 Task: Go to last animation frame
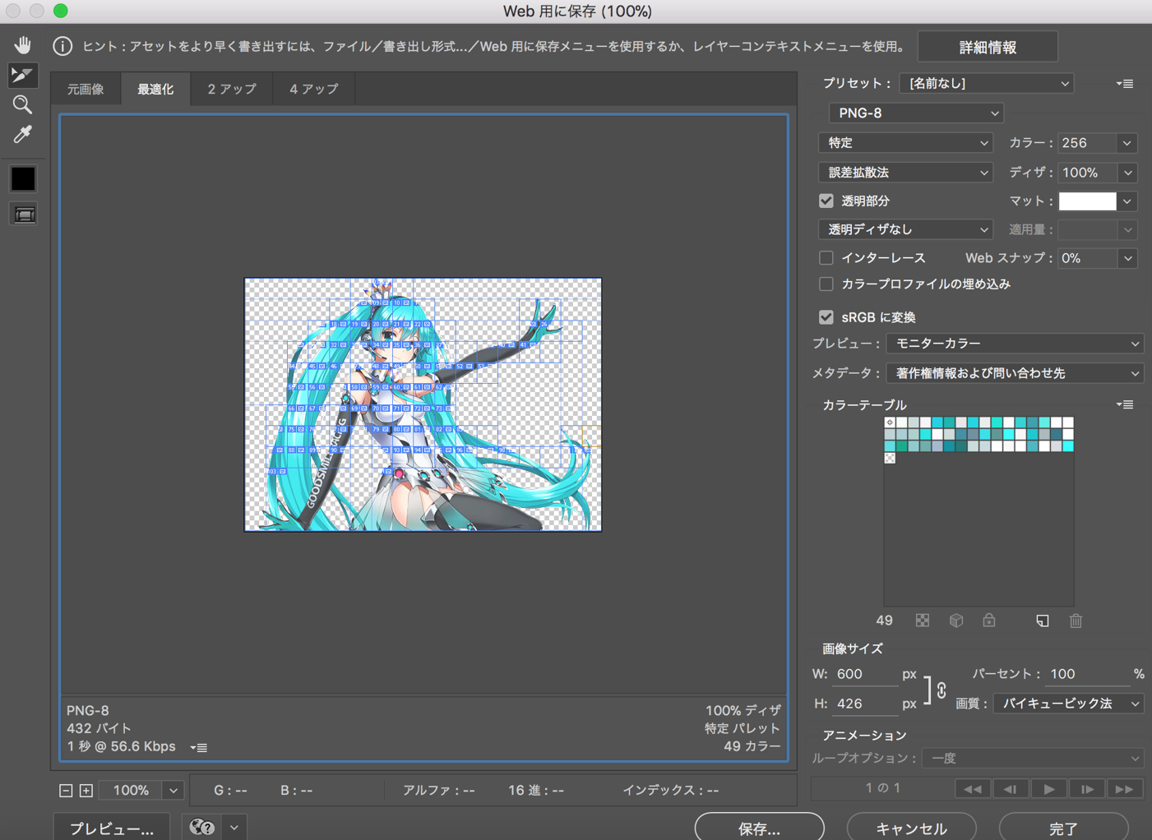1125,789
